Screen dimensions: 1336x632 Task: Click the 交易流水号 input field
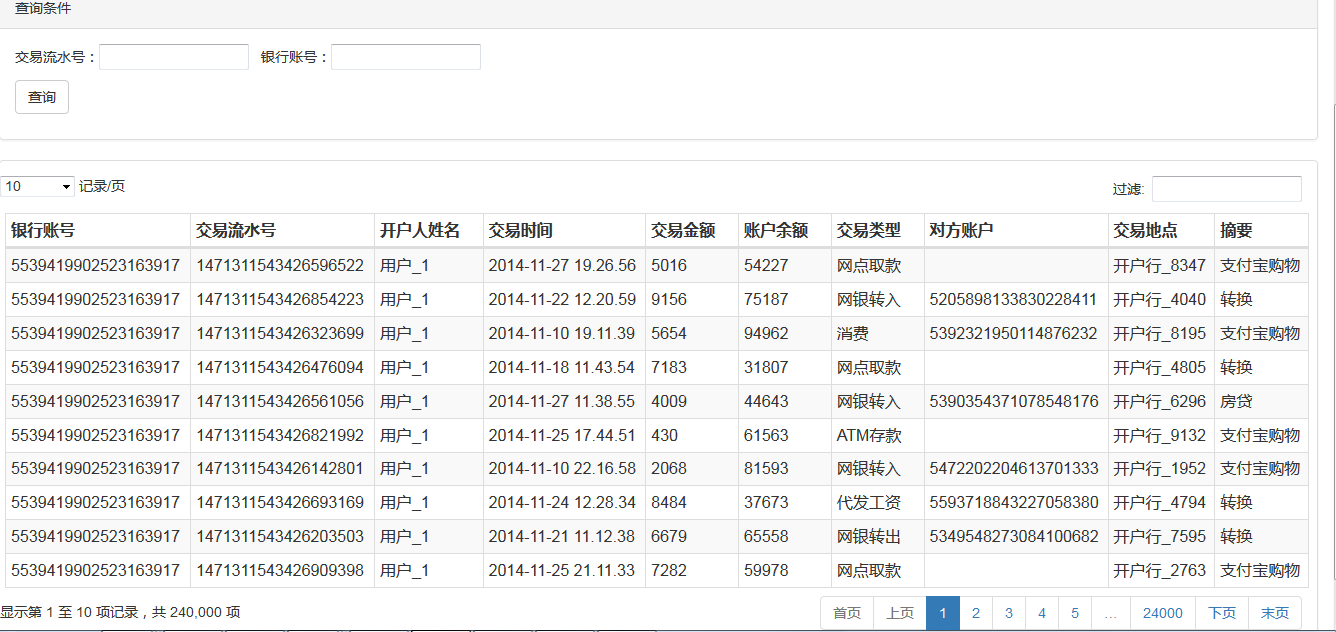point(172,56)
